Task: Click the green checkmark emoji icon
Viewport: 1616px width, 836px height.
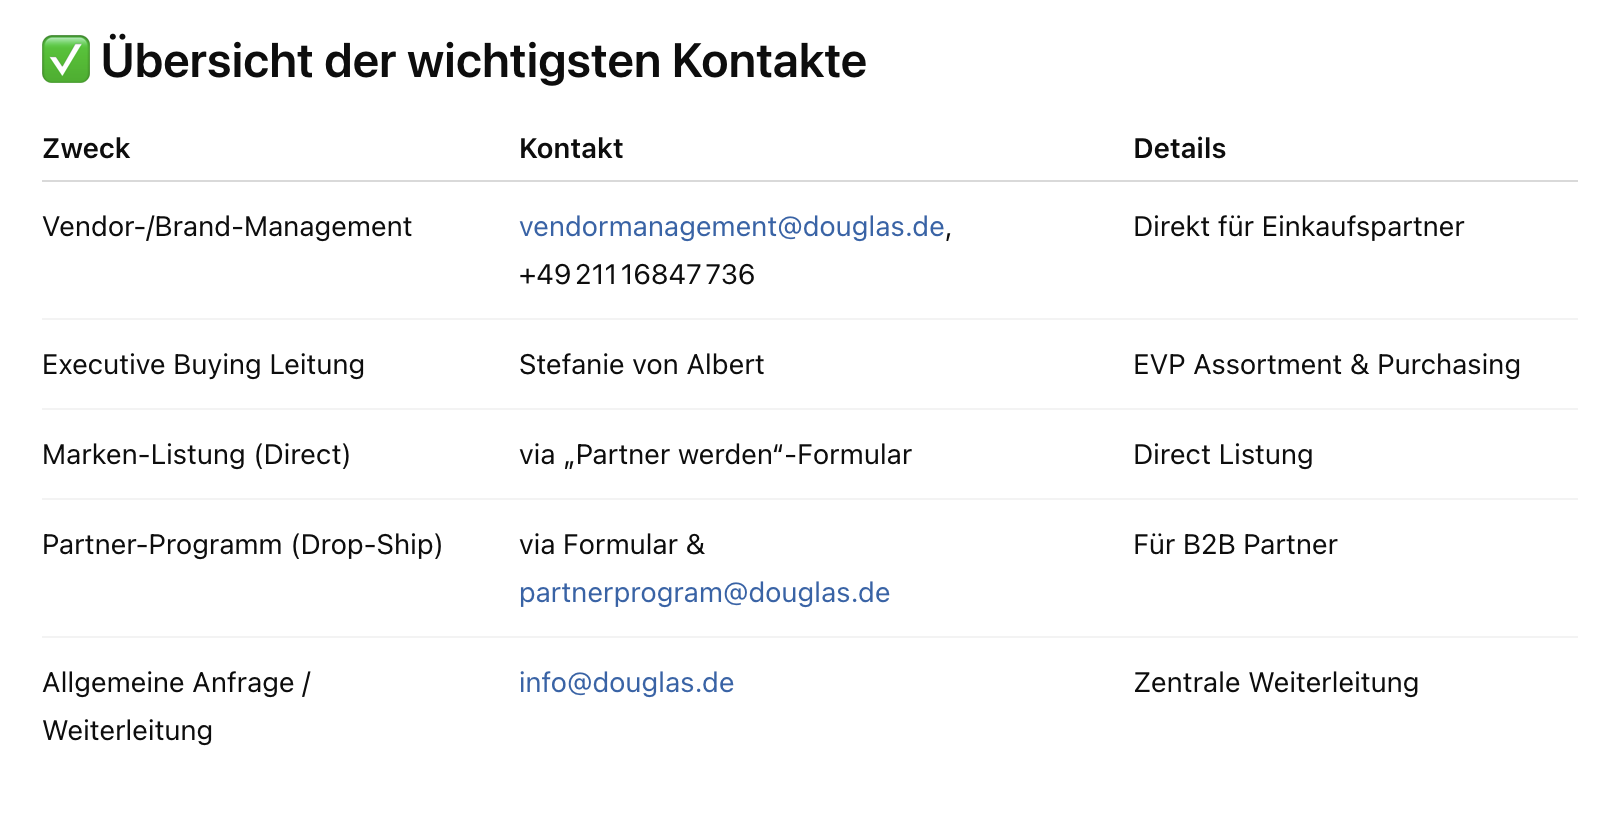Action: coord(66,60)
